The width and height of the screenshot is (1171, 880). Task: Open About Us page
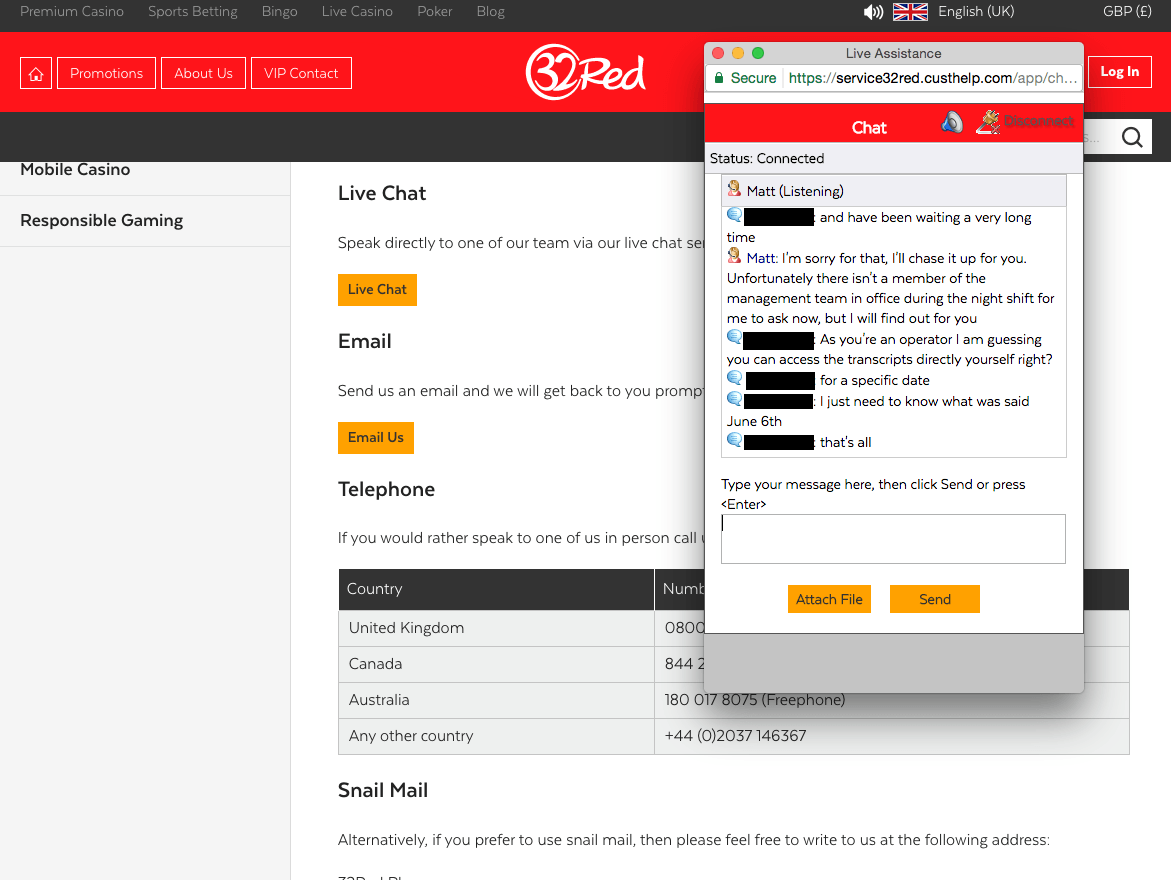point(203,73)
